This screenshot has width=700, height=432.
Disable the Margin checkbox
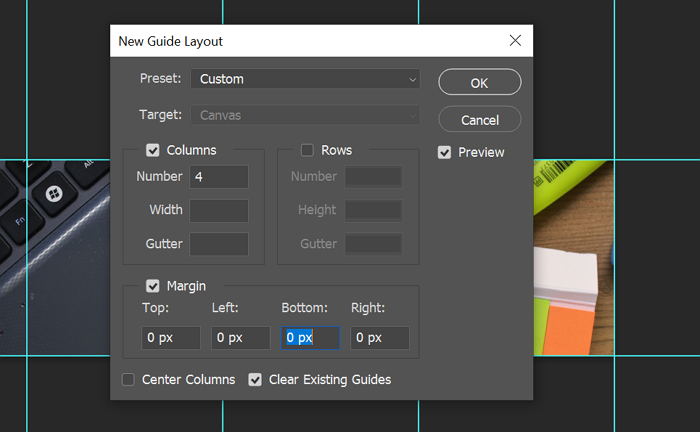point(153,285)
